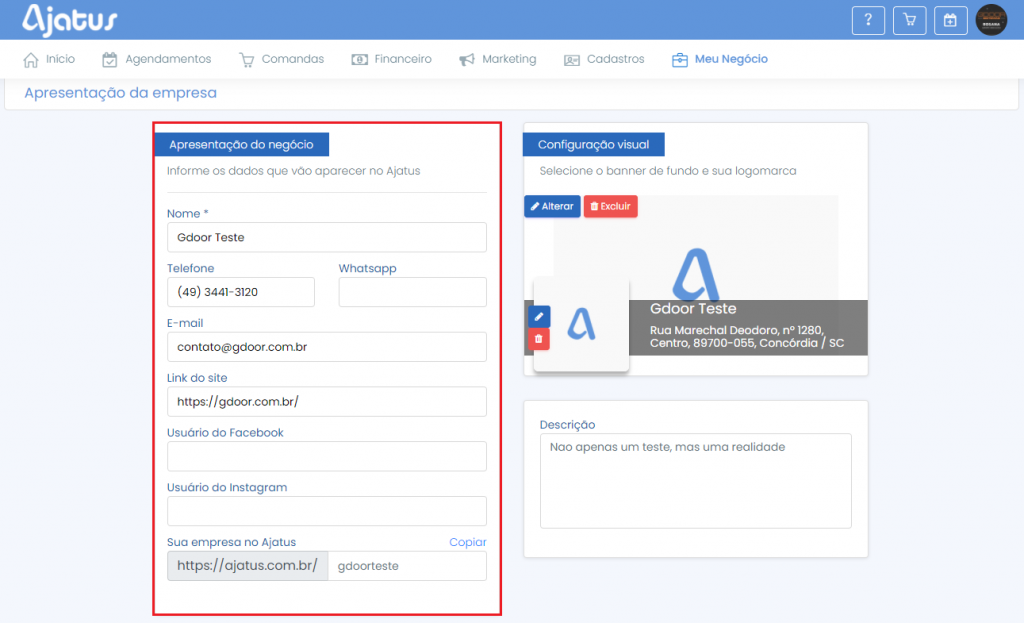Click the Apresentação do negócio header
Screen dimensions: 1024x623
[x=241, y=144]
